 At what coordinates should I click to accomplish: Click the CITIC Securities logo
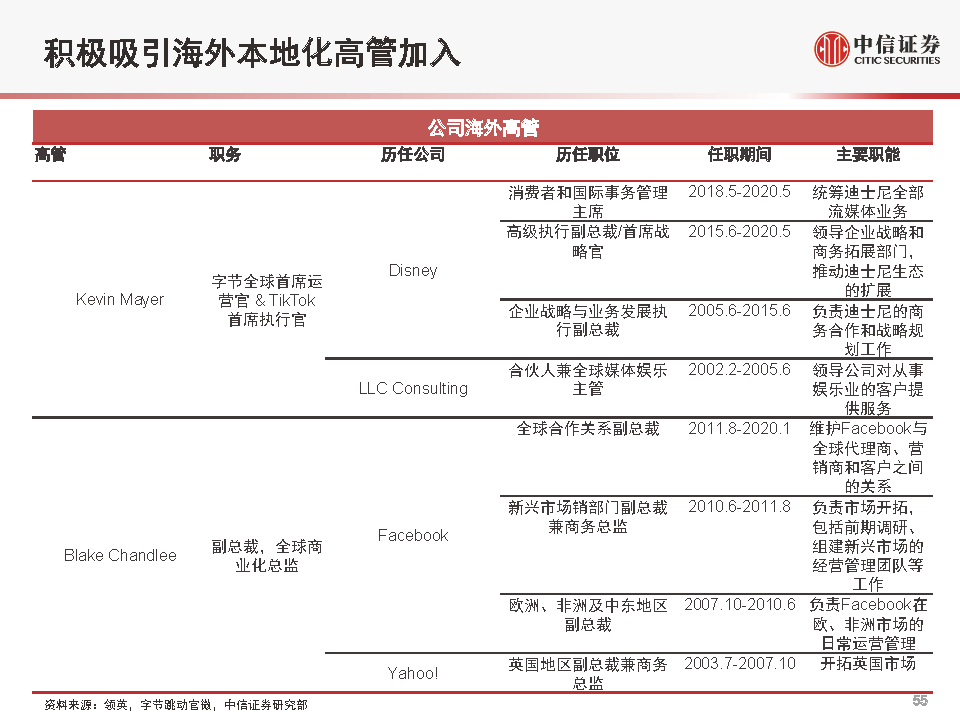tap(877, 48)
